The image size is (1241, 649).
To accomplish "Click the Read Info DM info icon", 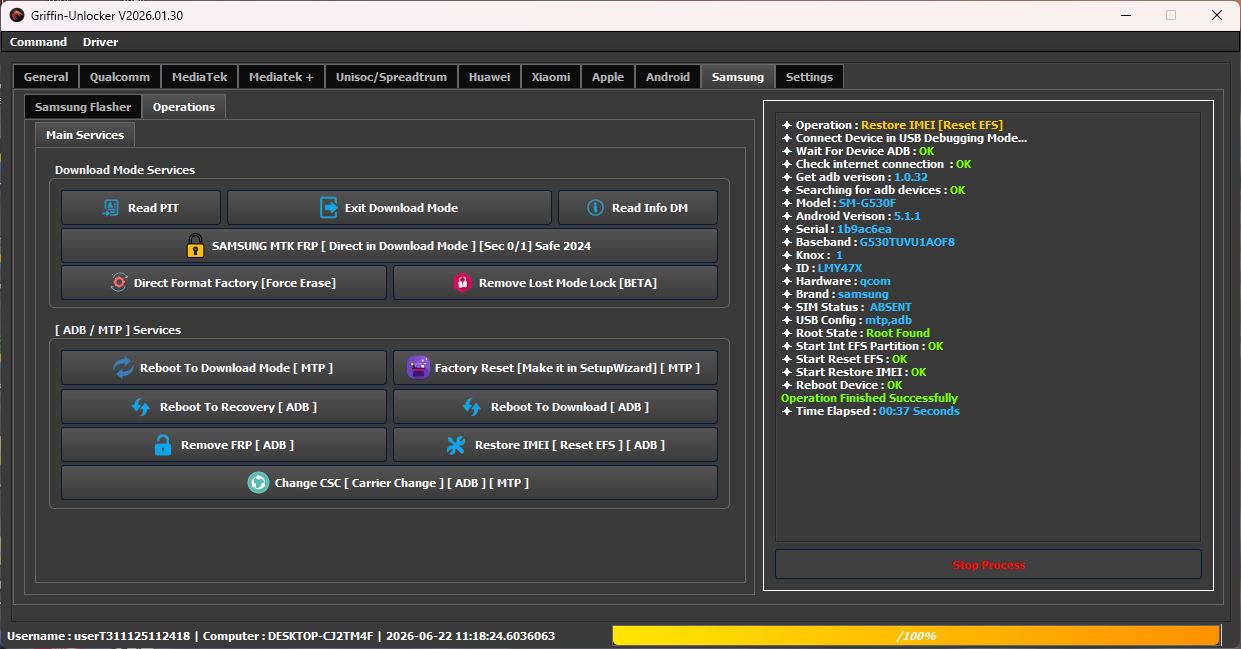I will click(x=595, y=207).
